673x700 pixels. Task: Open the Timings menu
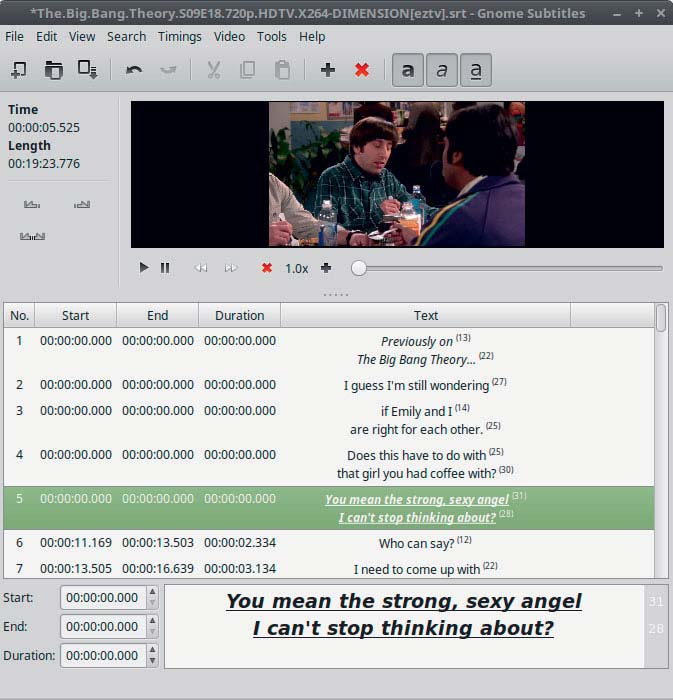pos(179,37)
